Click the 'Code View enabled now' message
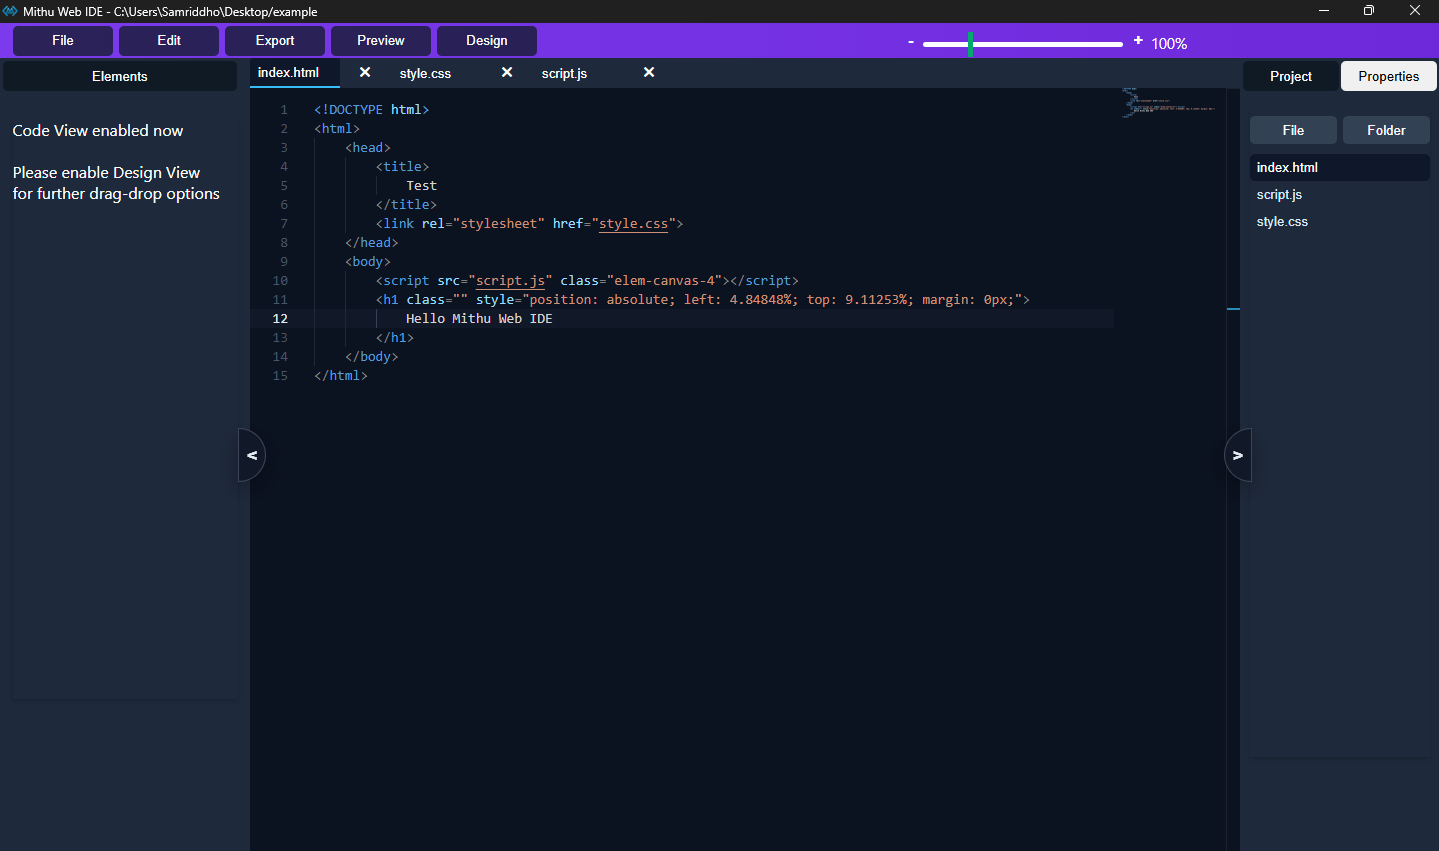The height and width of the screenshot is (851, 1439). coord(98,131)
